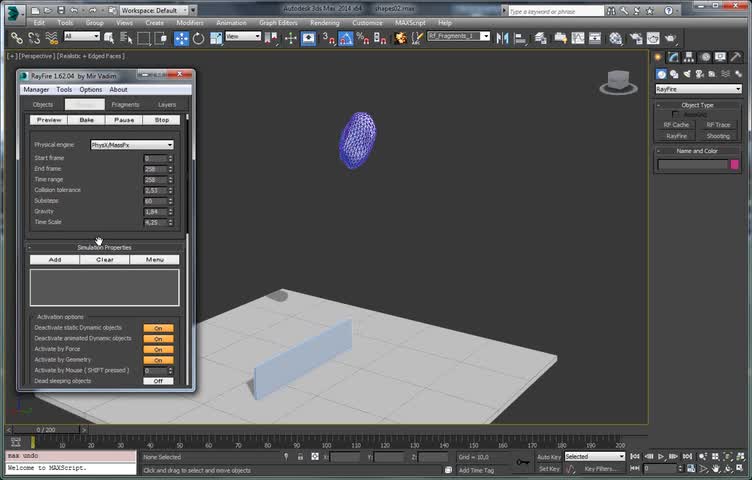Click the Align tool icon
The image size is (752, 480).
pyautogui.click(x=520, y=38)
